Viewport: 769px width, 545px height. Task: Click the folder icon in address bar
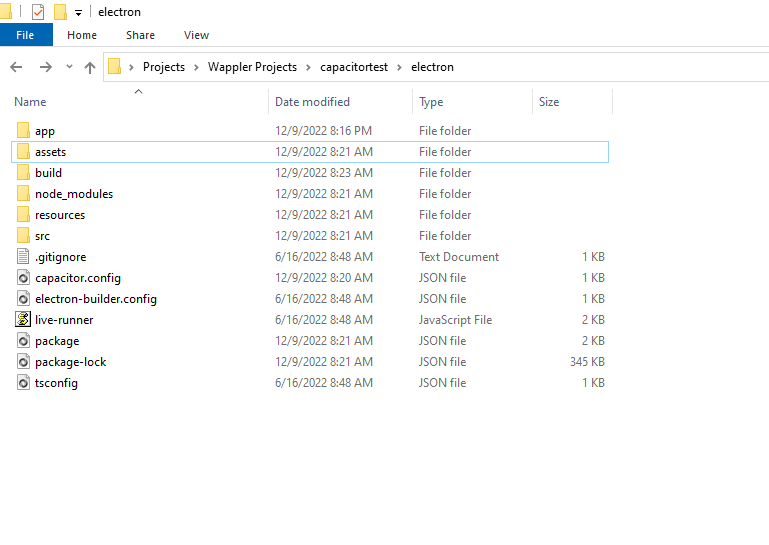coord(114,66)
